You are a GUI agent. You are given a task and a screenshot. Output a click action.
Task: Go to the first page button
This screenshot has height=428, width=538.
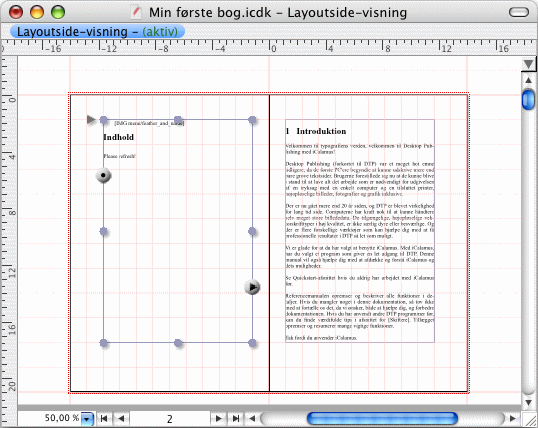104,418
